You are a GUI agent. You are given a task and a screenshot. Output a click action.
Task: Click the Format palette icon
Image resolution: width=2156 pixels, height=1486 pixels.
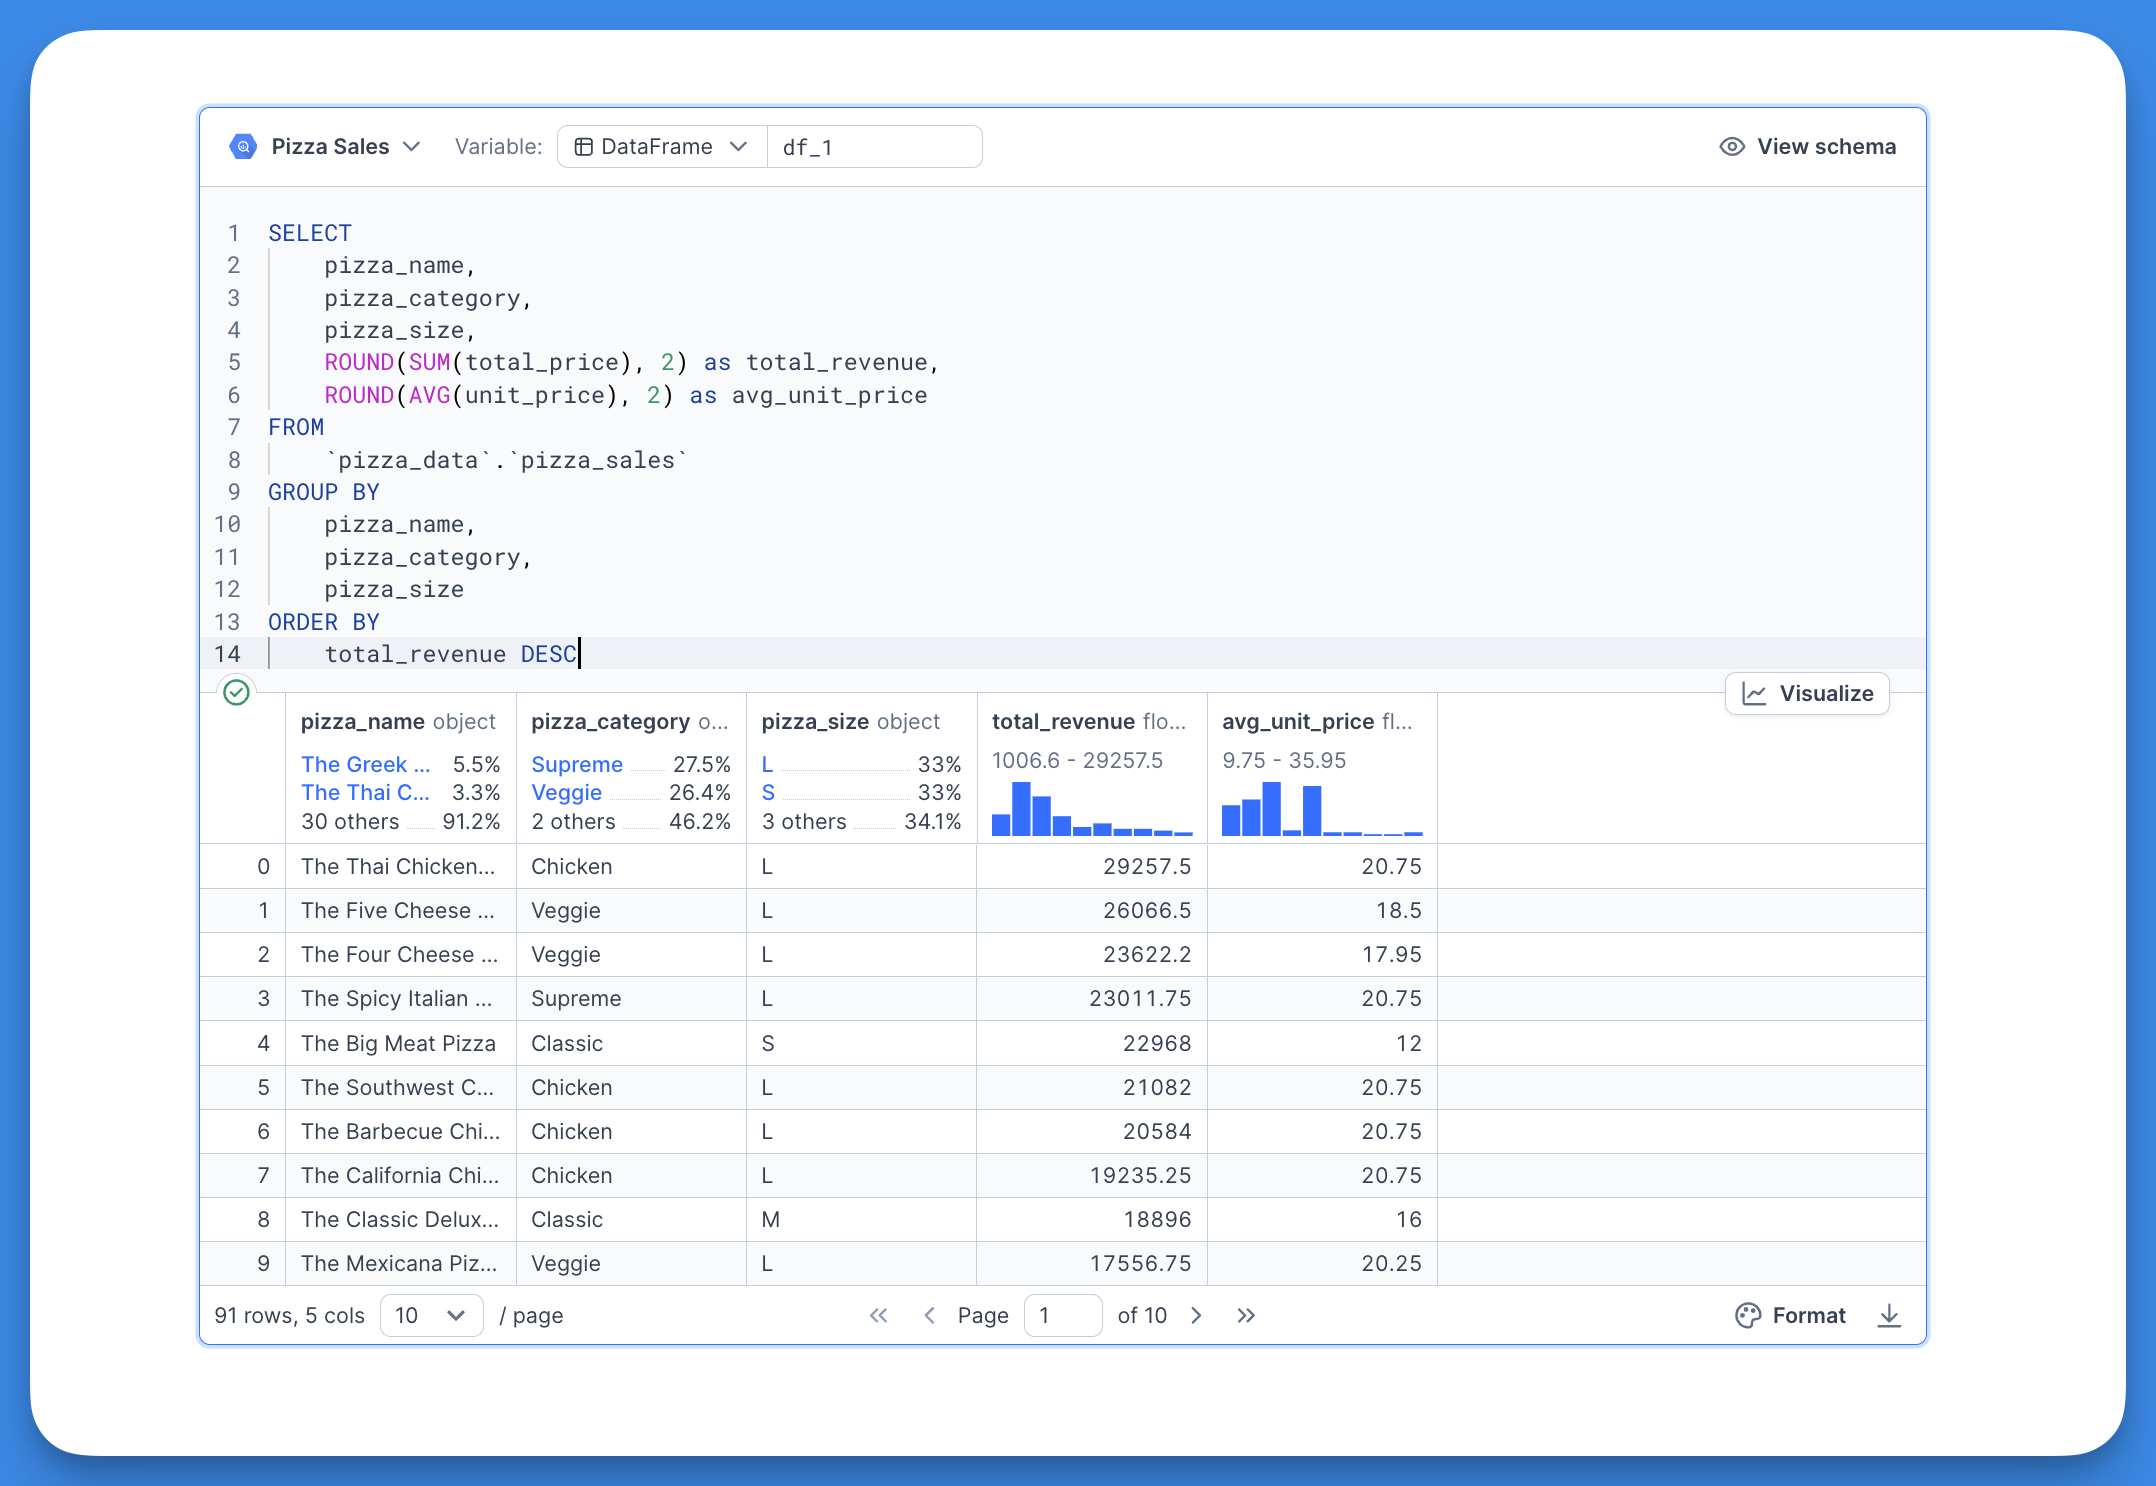coord(1748,1315)
